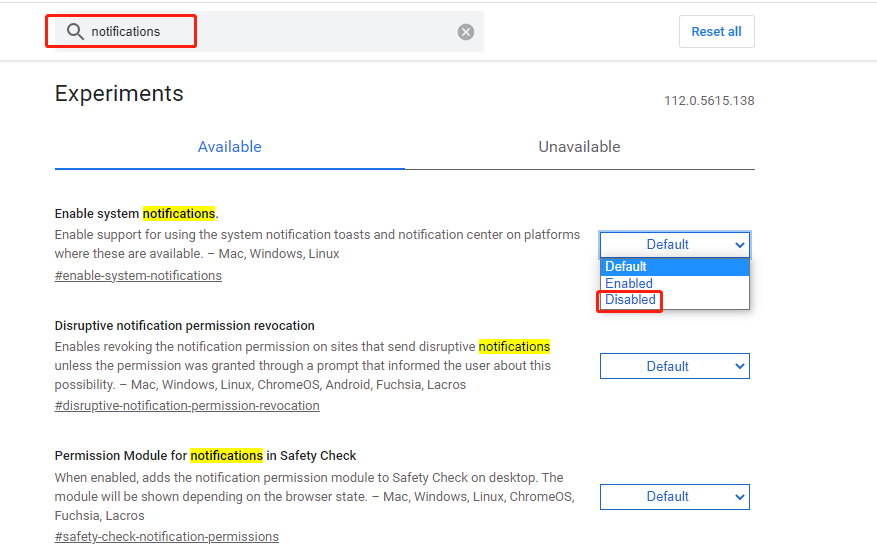Click the Disruptive notification permission revocation title

(185, 325)
